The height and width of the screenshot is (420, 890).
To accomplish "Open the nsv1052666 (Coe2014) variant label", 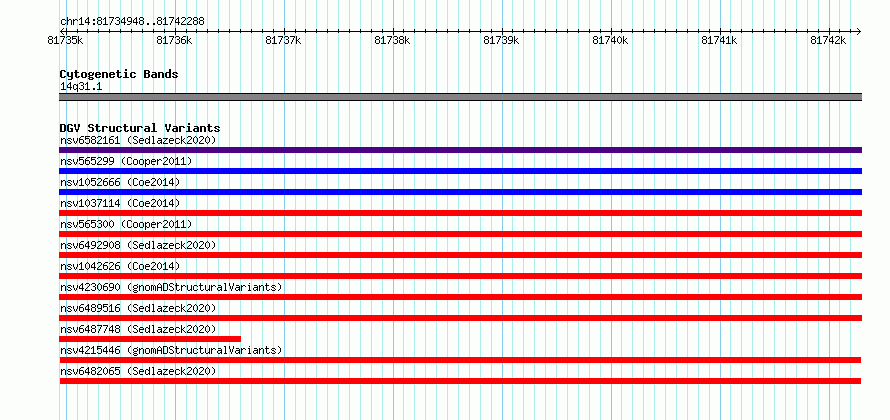I will (x=120, y=182).
